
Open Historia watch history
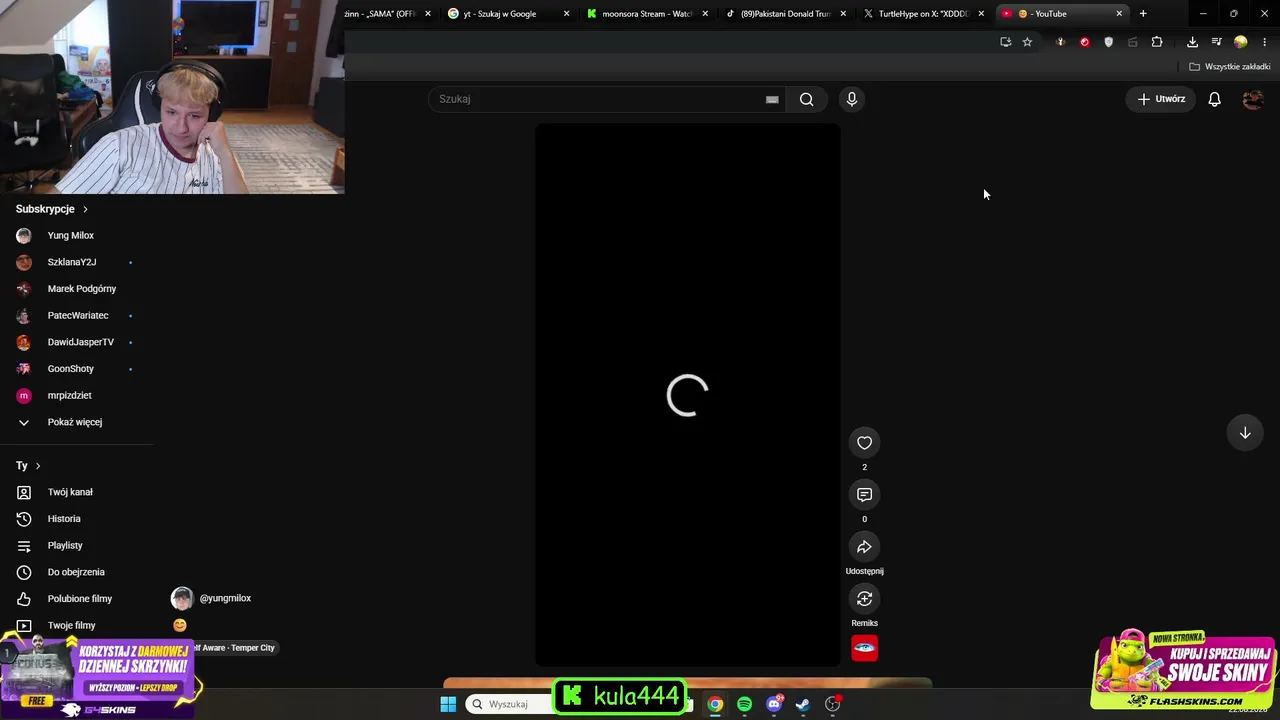pyautogui.click(x=64, y=519)
